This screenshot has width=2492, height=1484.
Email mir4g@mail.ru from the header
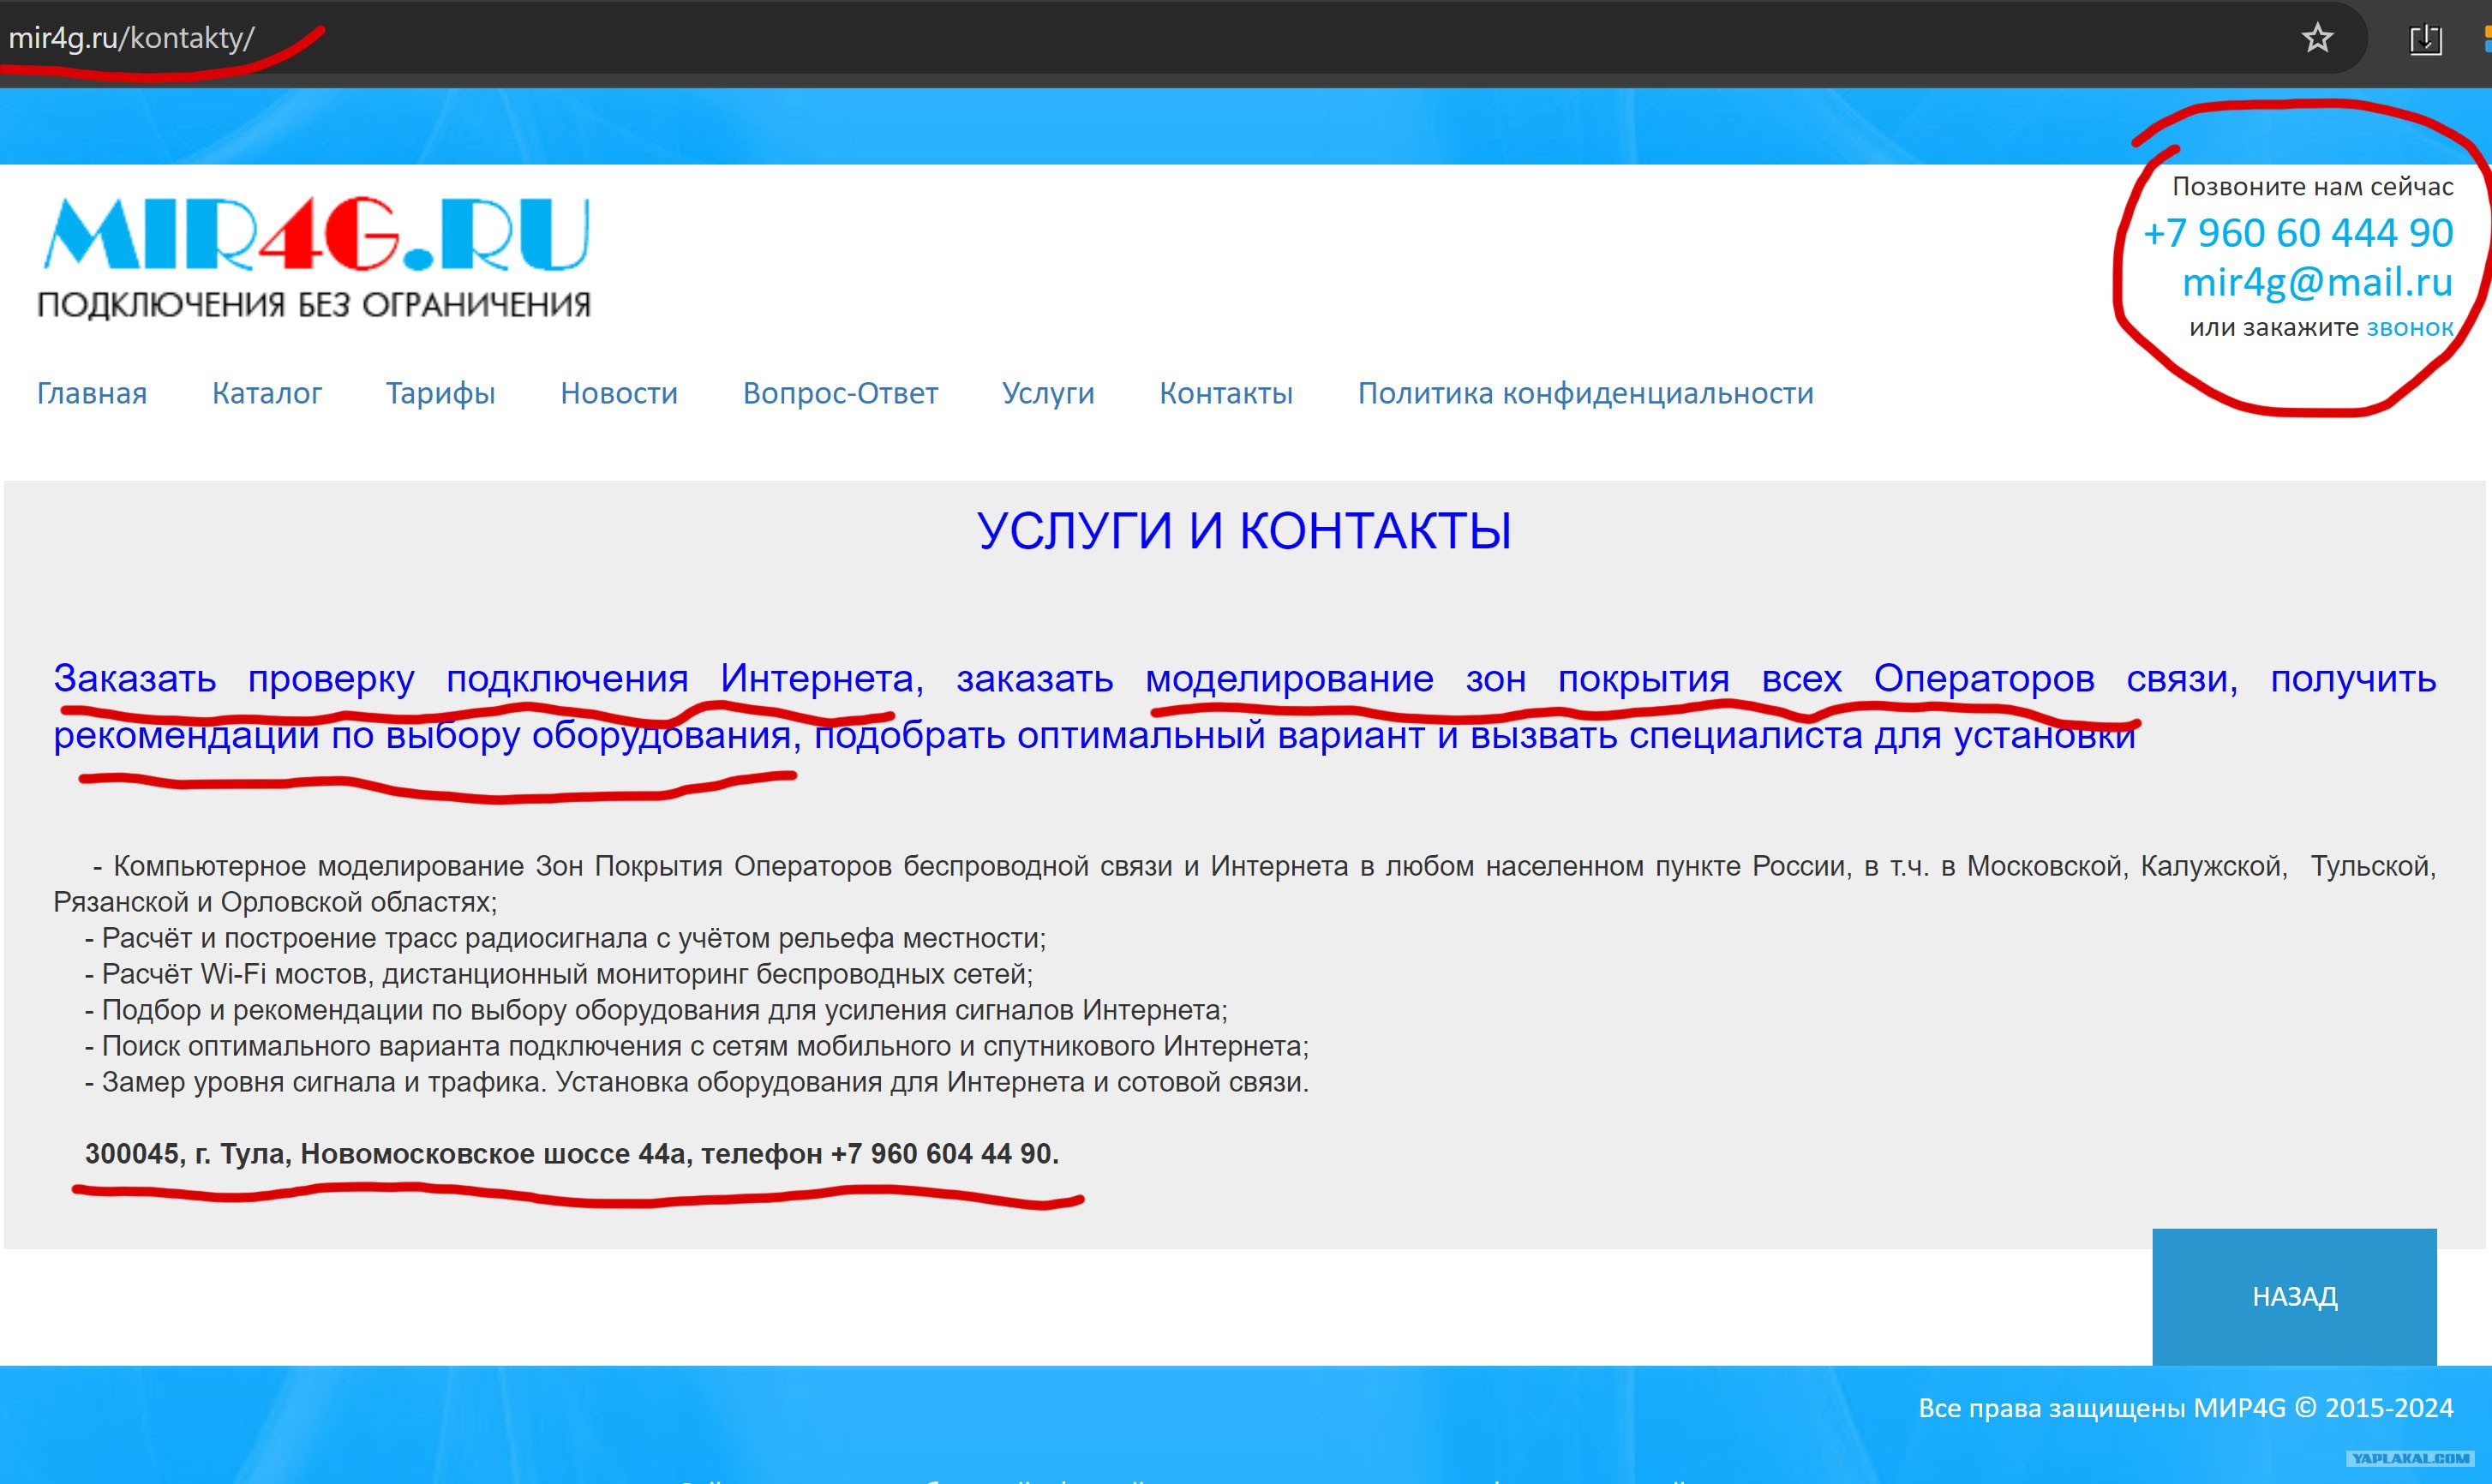point(2317,282)
